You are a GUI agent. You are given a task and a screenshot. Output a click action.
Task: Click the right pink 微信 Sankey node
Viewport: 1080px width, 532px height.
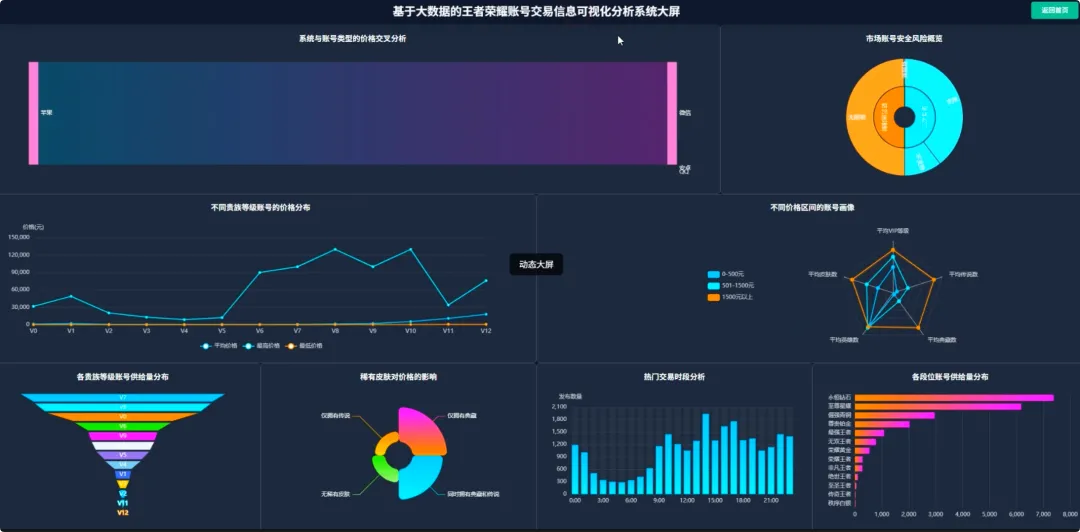tap(672, 113)
